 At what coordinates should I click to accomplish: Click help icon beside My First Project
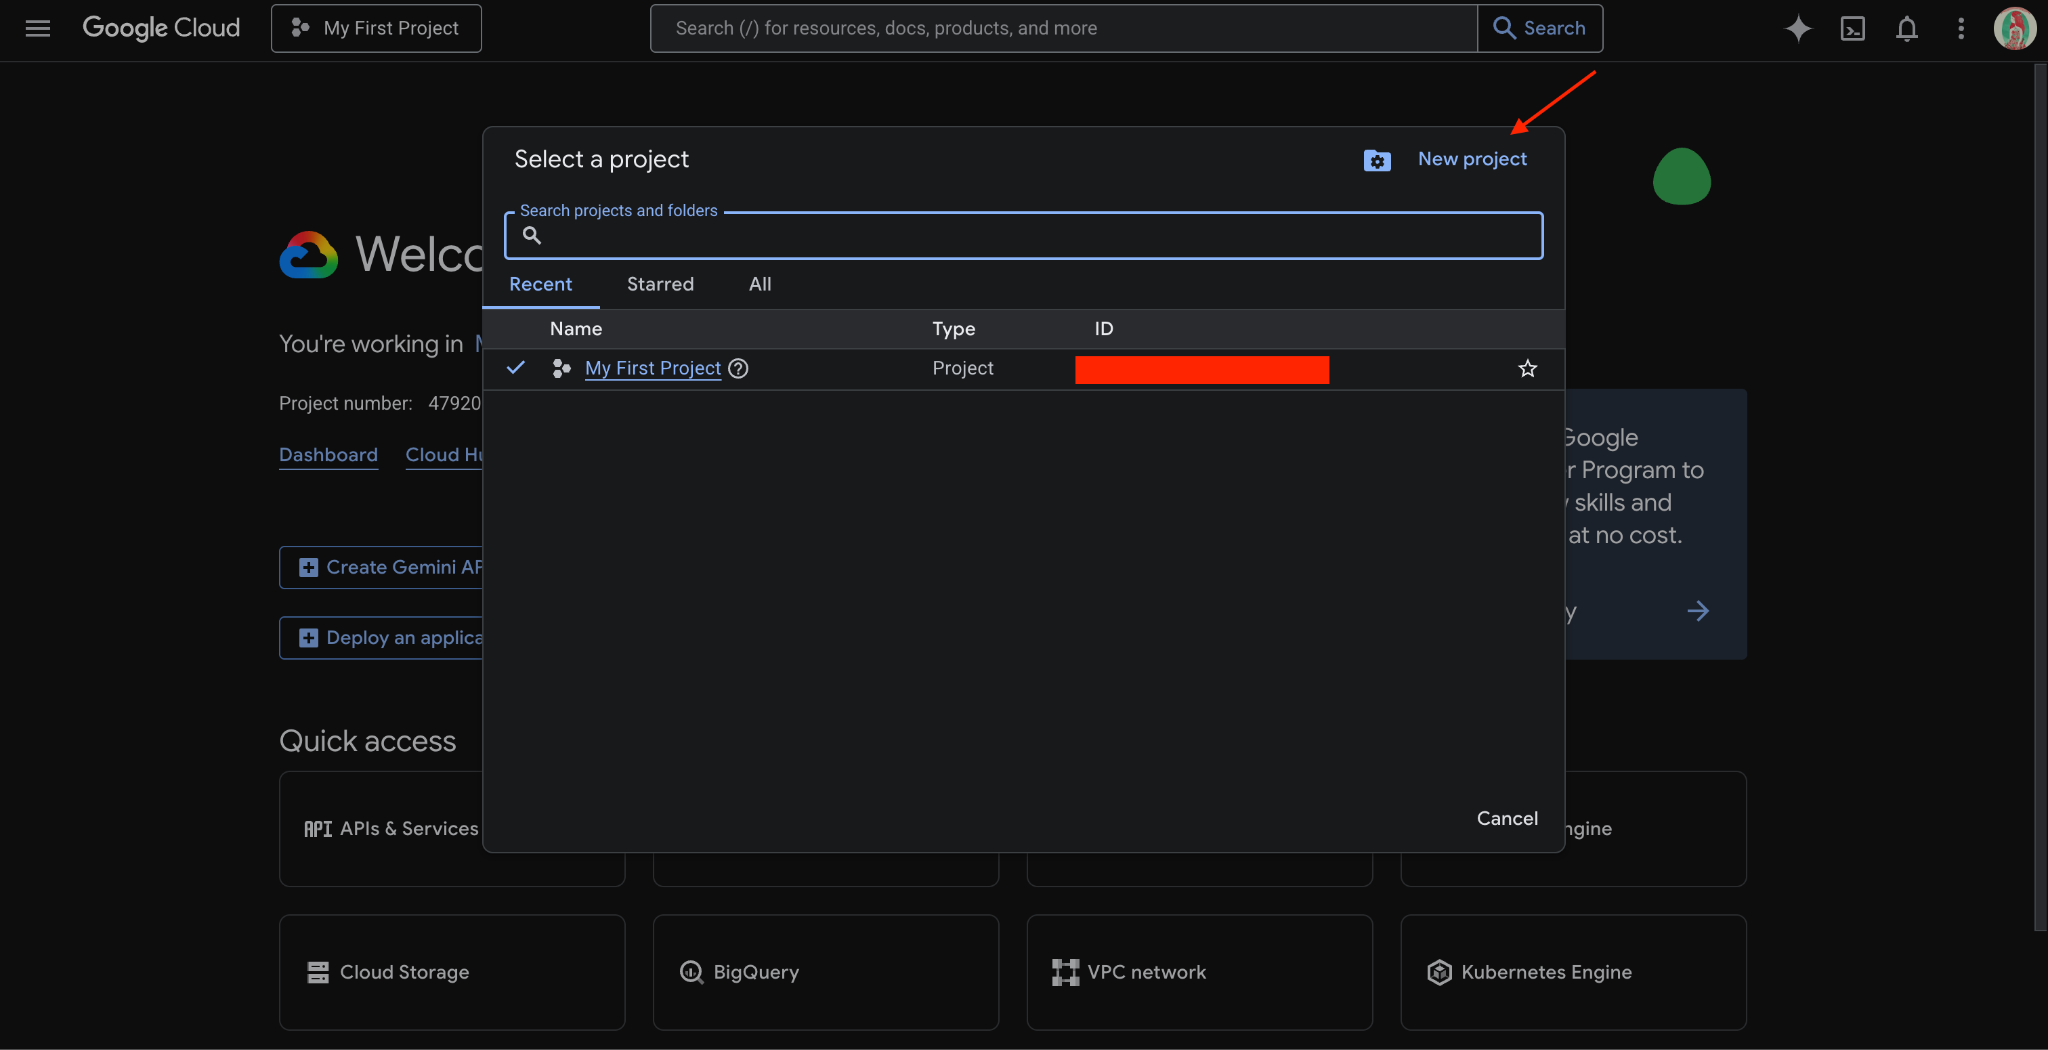tap(738, 368)
